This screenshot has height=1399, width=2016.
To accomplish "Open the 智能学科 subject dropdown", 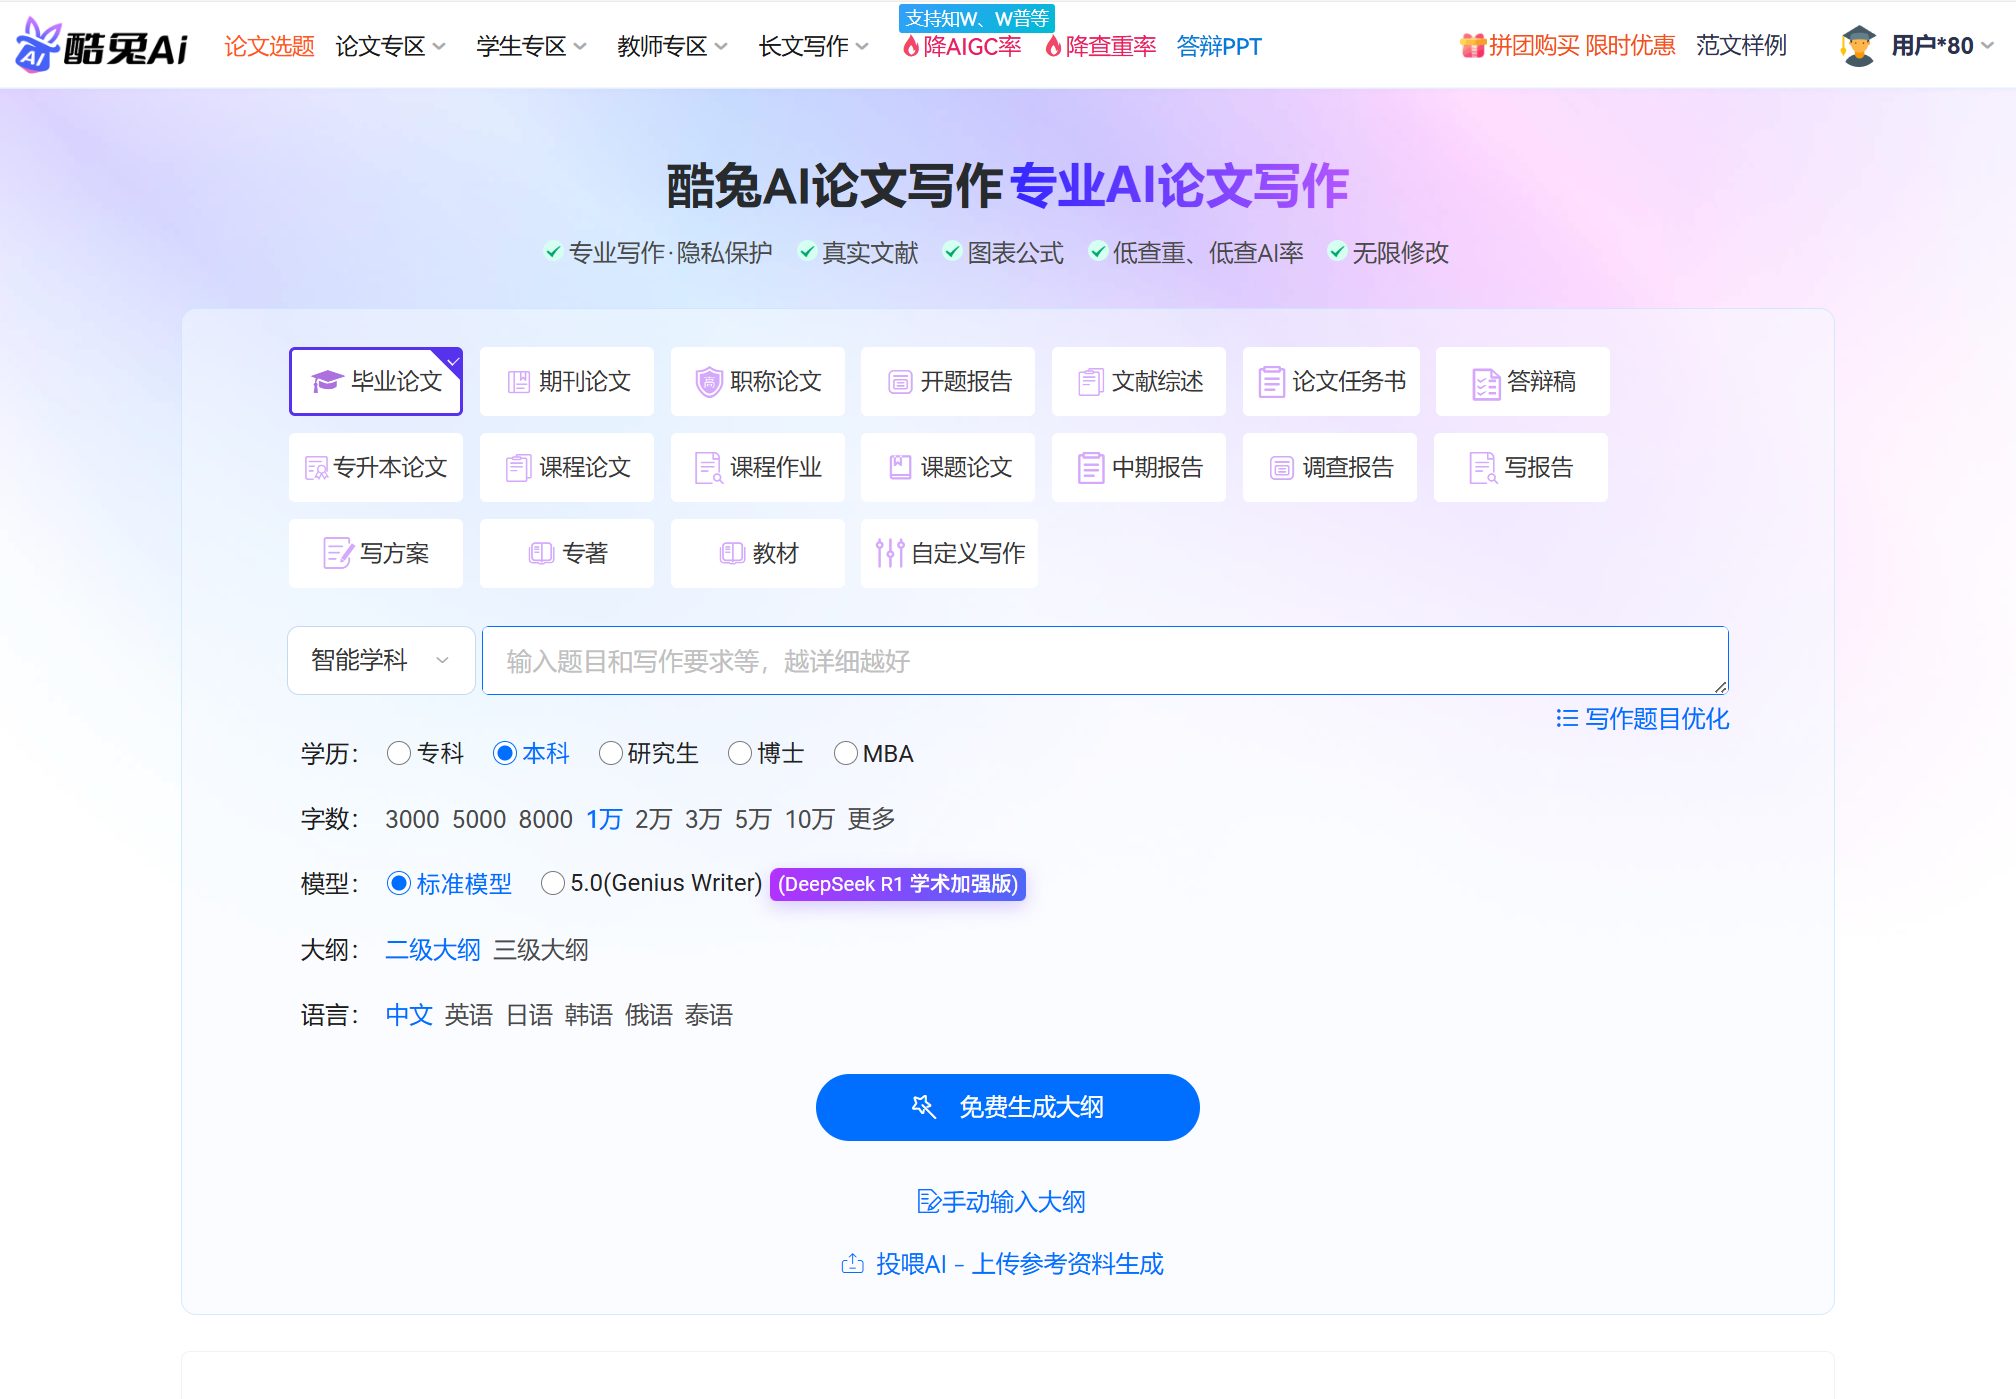I will 380,660.
